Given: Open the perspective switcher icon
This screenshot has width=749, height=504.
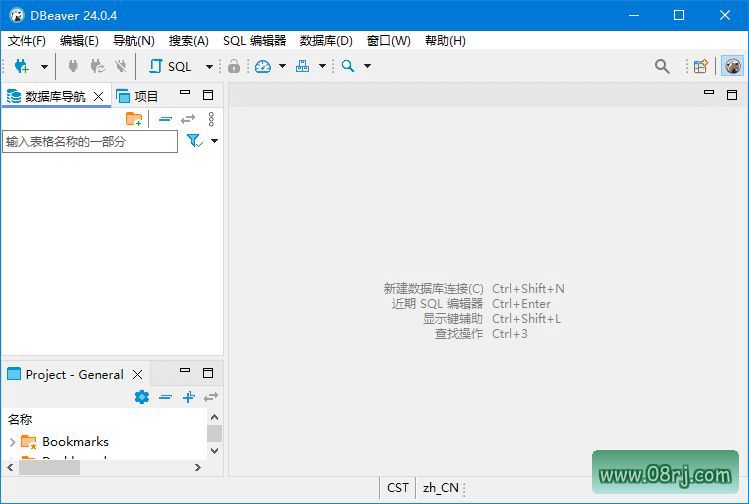Looking at the screenshot, I should coord(701,66).
